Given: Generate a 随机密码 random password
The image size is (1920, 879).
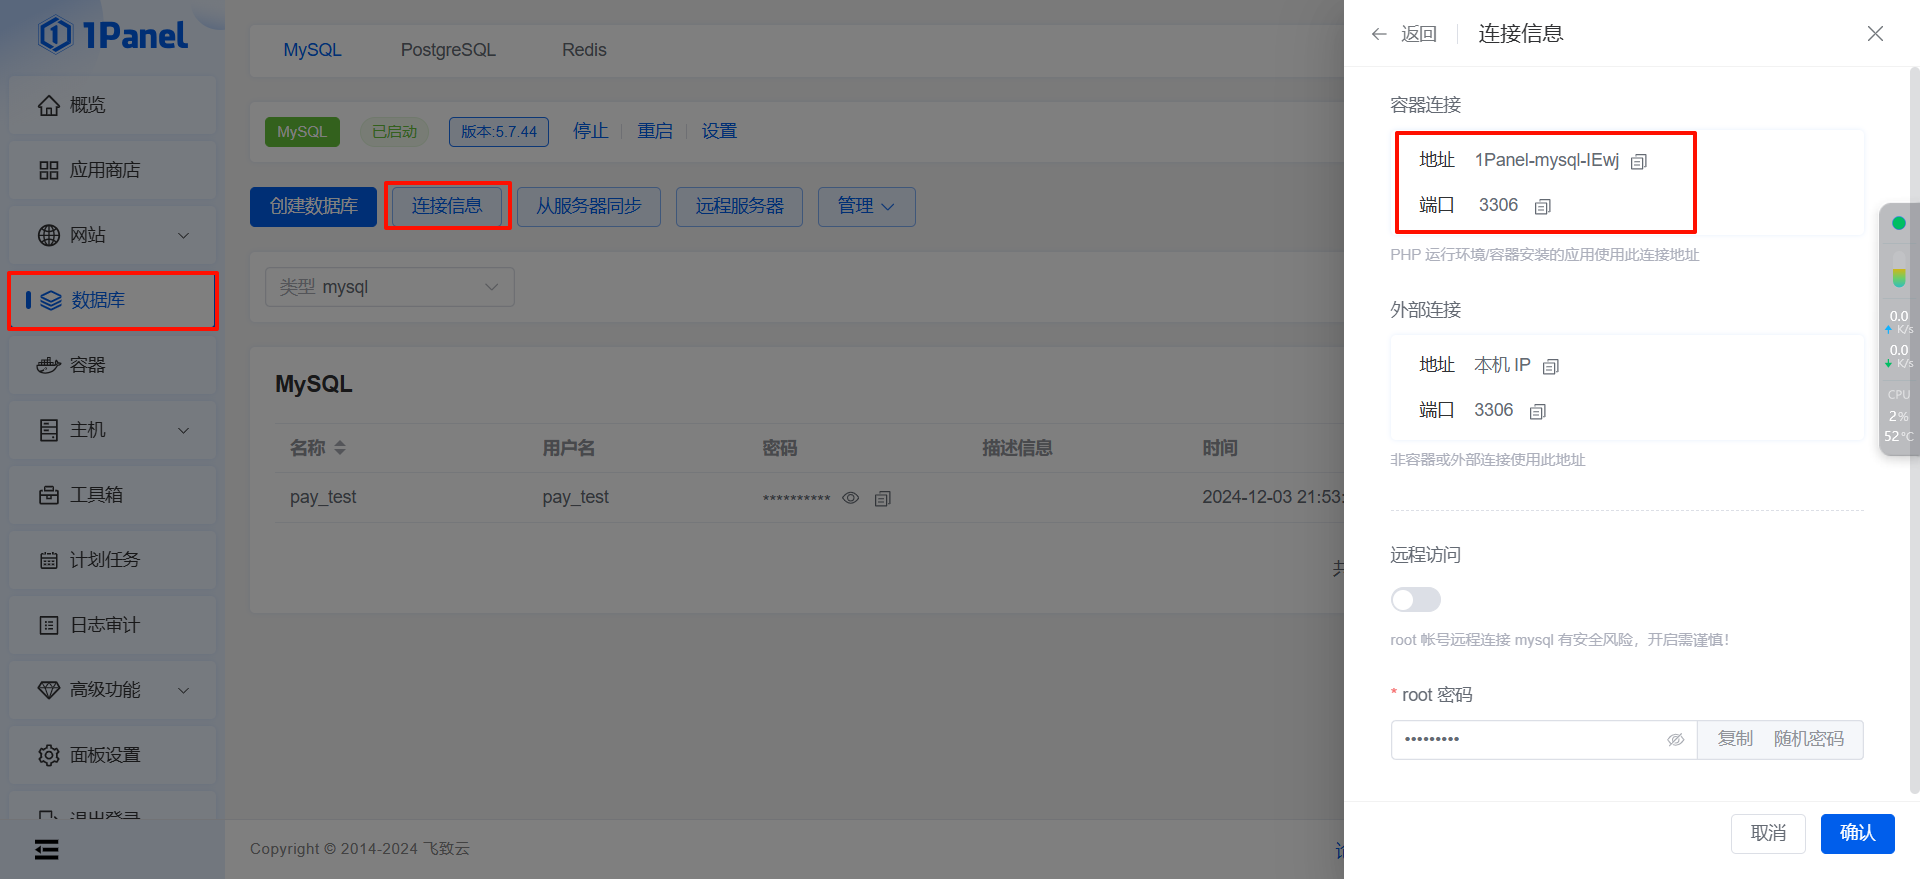Looking at the screenshot, I should pos(1808,739).
